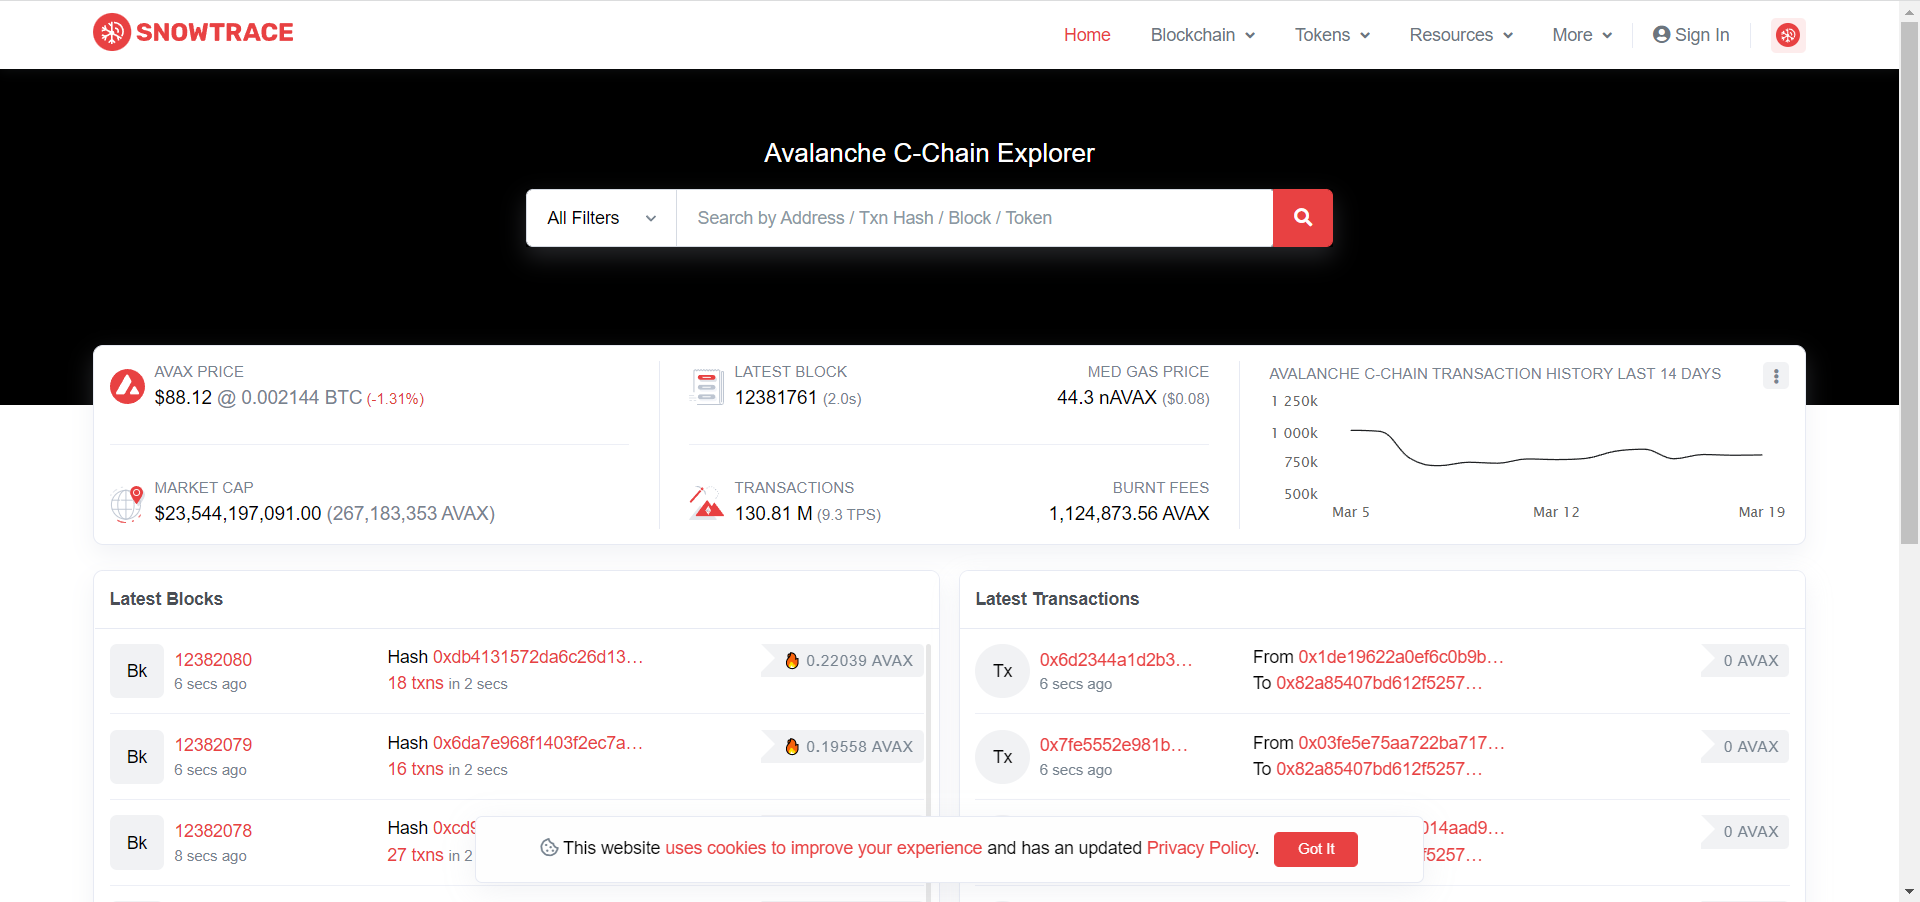
Task: Click the red search magnifier button
Action: (x=1302, y=218)
